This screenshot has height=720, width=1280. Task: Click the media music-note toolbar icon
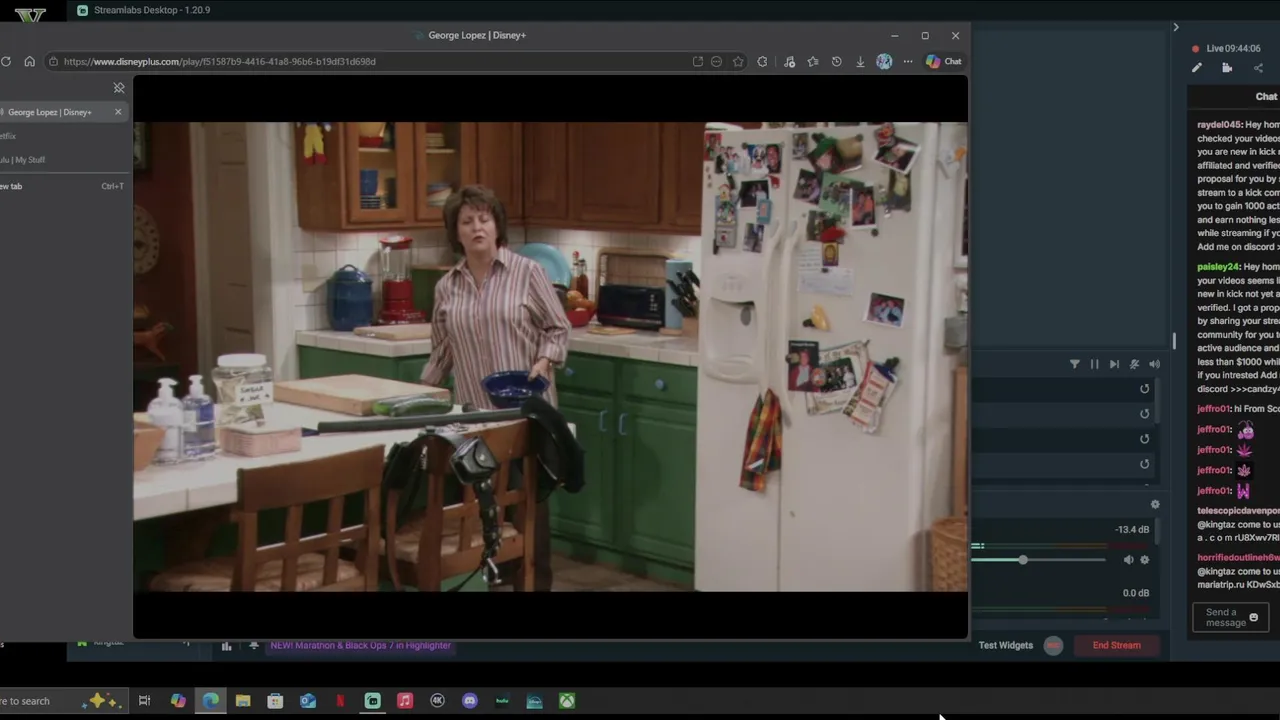coord(789,61)
